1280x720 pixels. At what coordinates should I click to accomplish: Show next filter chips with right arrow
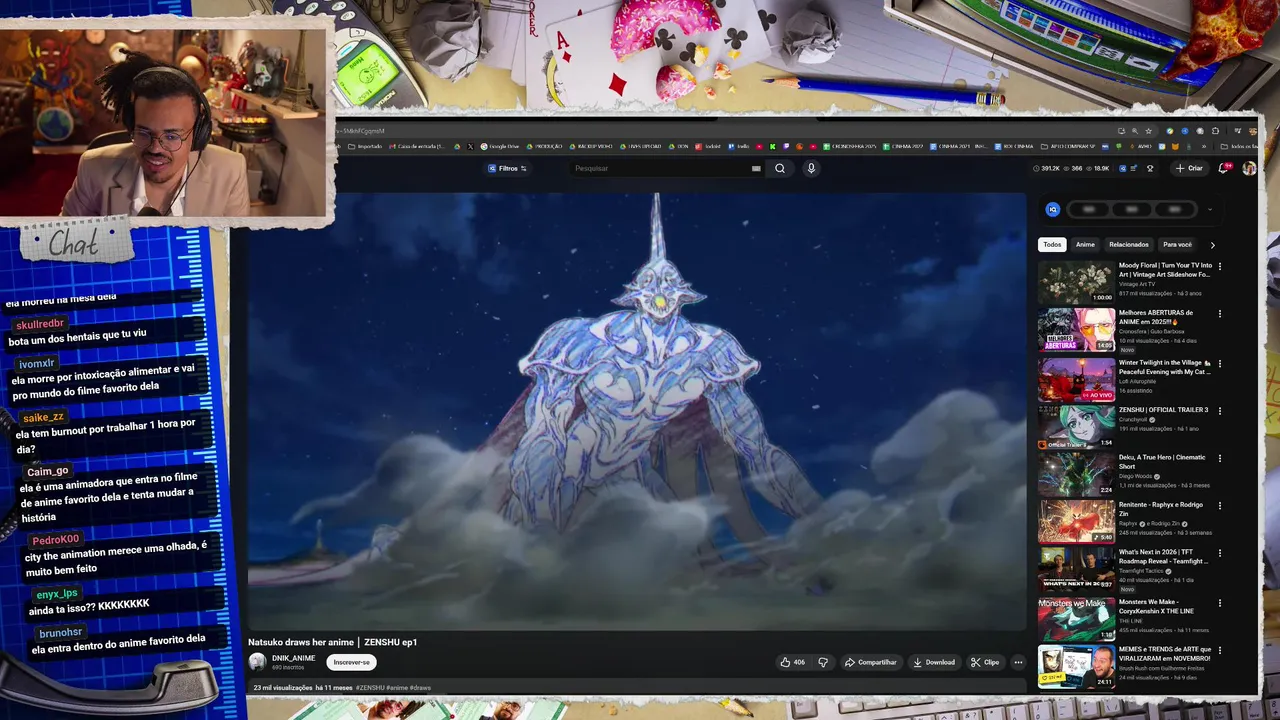(x=1213, y=244)
